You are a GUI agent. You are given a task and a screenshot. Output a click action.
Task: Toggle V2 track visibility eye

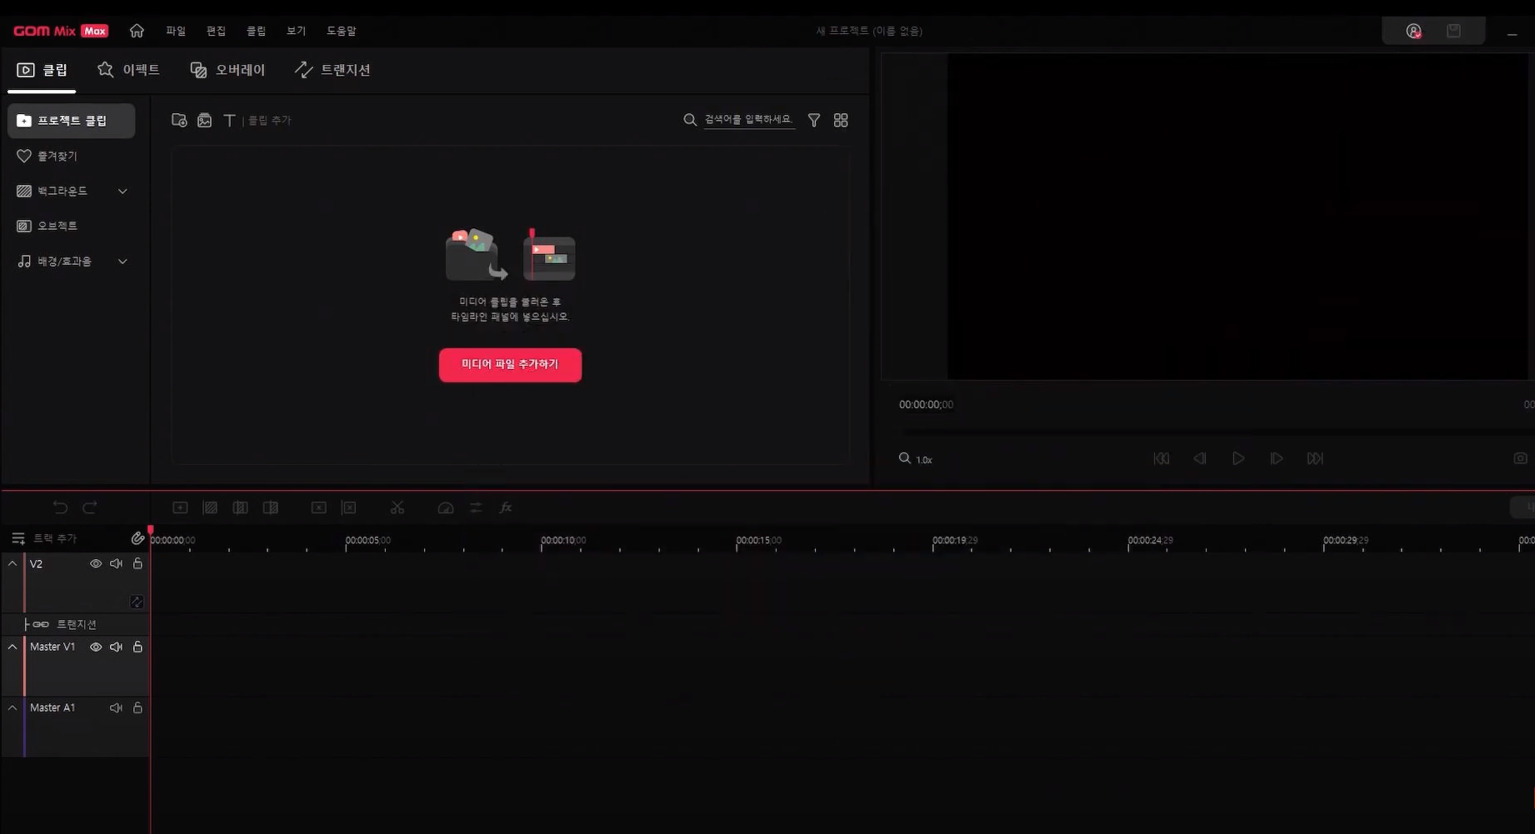[x=96, y=564]
